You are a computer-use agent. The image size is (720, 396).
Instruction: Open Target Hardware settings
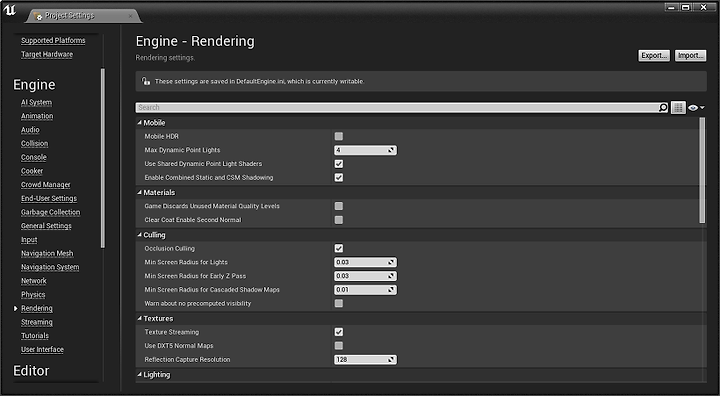coord(47,54)
